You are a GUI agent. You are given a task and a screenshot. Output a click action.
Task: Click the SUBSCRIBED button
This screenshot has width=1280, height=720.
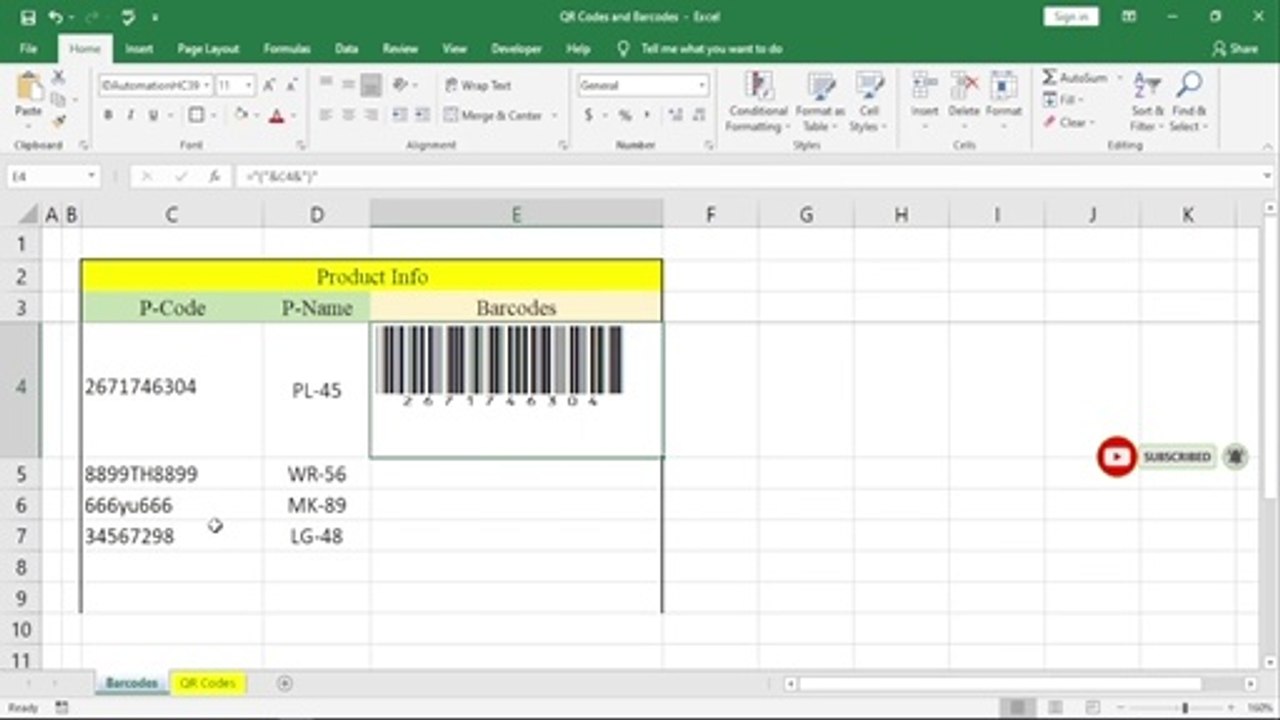point(1177,457)
